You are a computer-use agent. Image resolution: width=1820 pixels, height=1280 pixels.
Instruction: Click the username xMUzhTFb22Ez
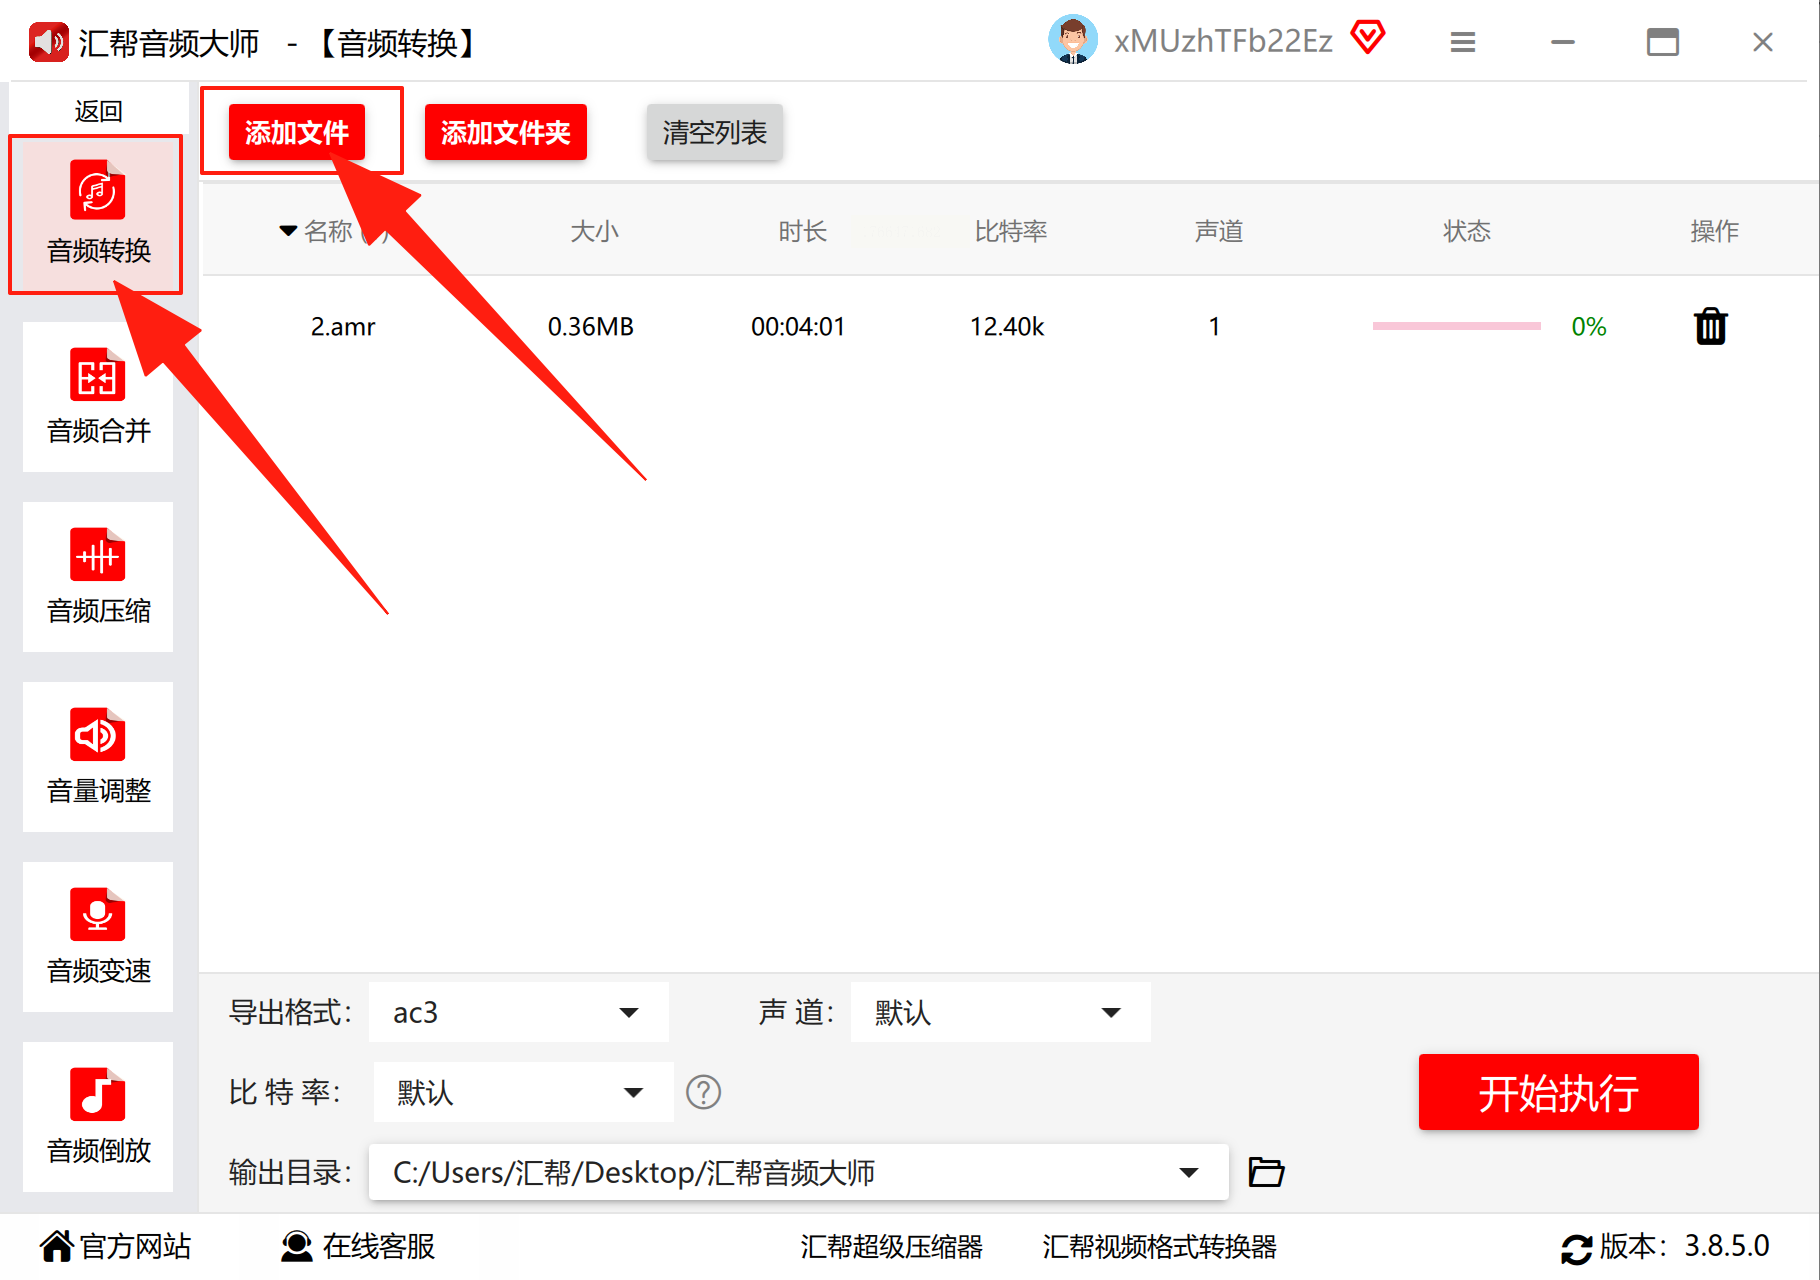click(x=1223, y=41)
